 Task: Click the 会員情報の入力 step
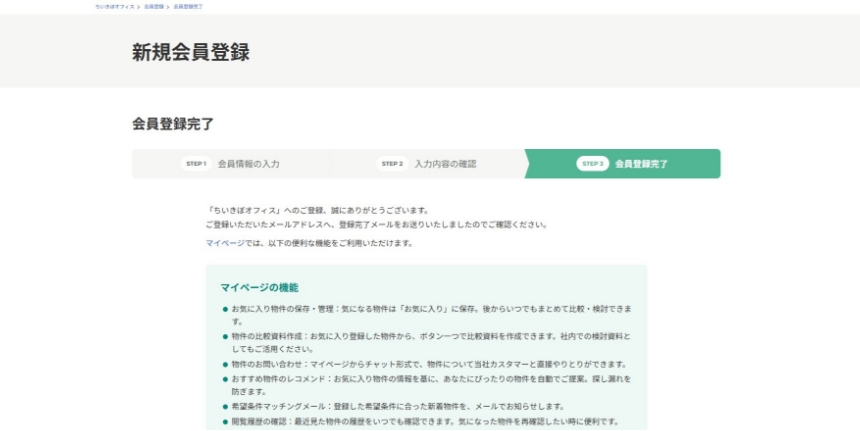(248, 164)
